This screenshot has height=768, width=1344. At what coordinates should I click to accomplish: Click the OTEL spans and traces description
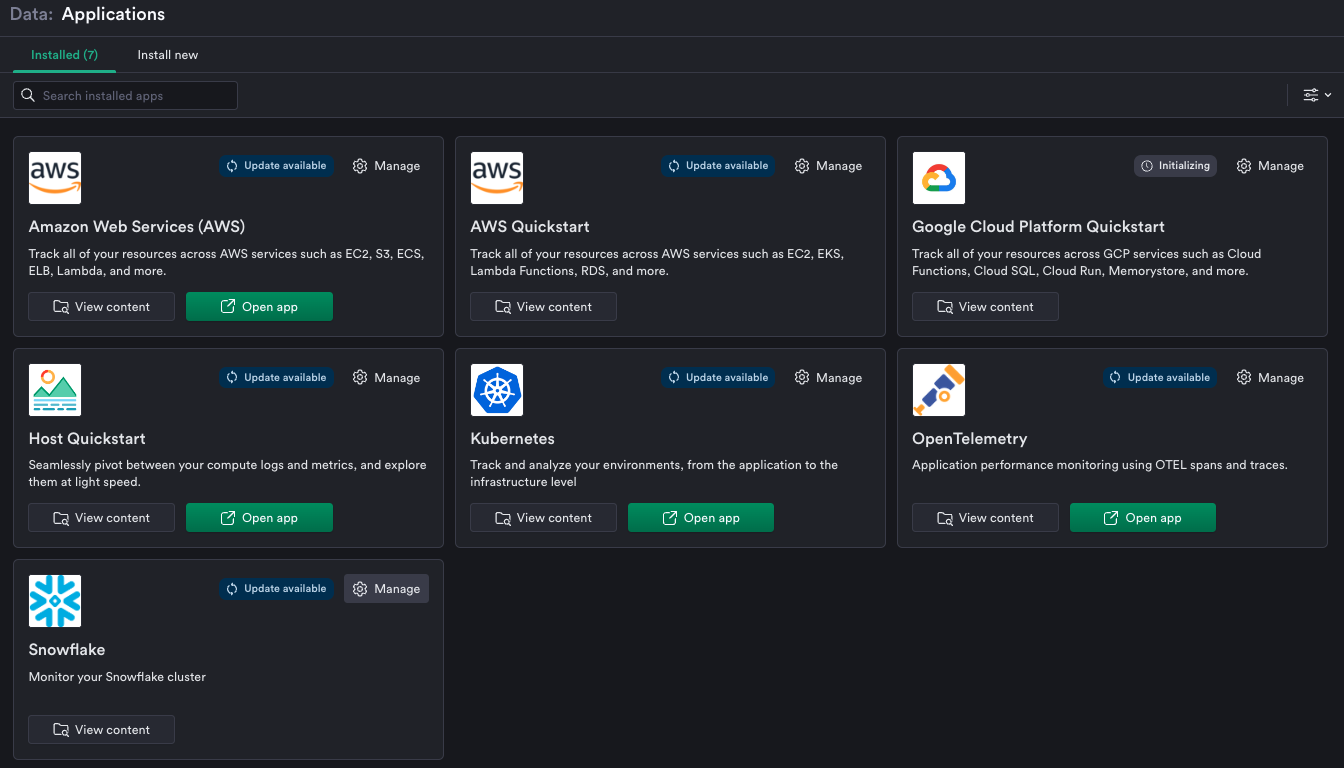1100,465
